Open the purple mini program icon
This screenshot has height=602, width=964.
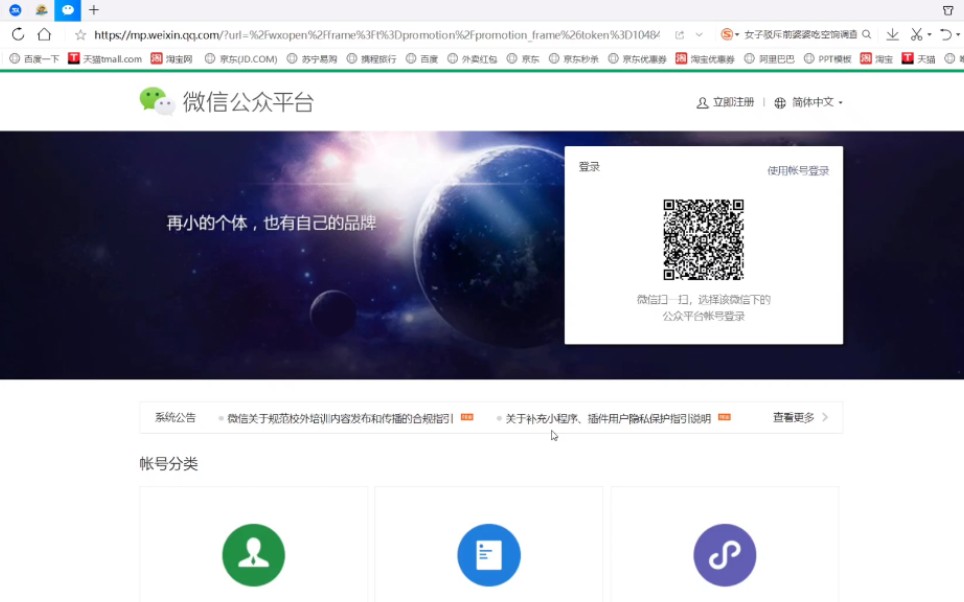click(x=724, y=554)
